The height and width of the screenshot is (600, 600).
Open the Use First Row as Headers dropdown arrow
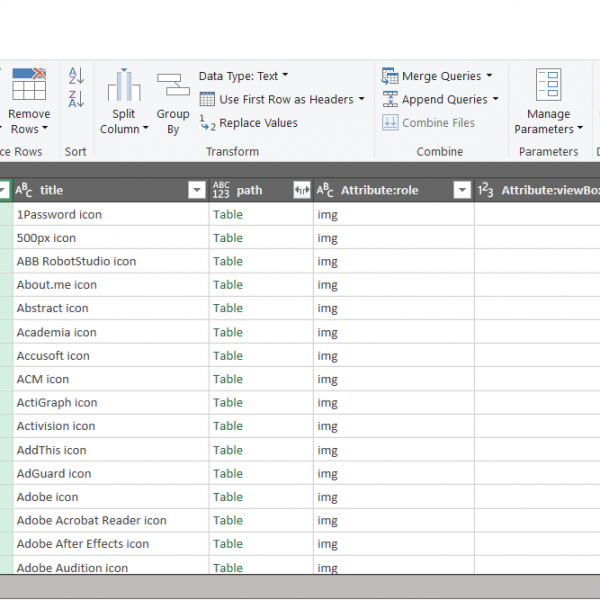point(362,99)
